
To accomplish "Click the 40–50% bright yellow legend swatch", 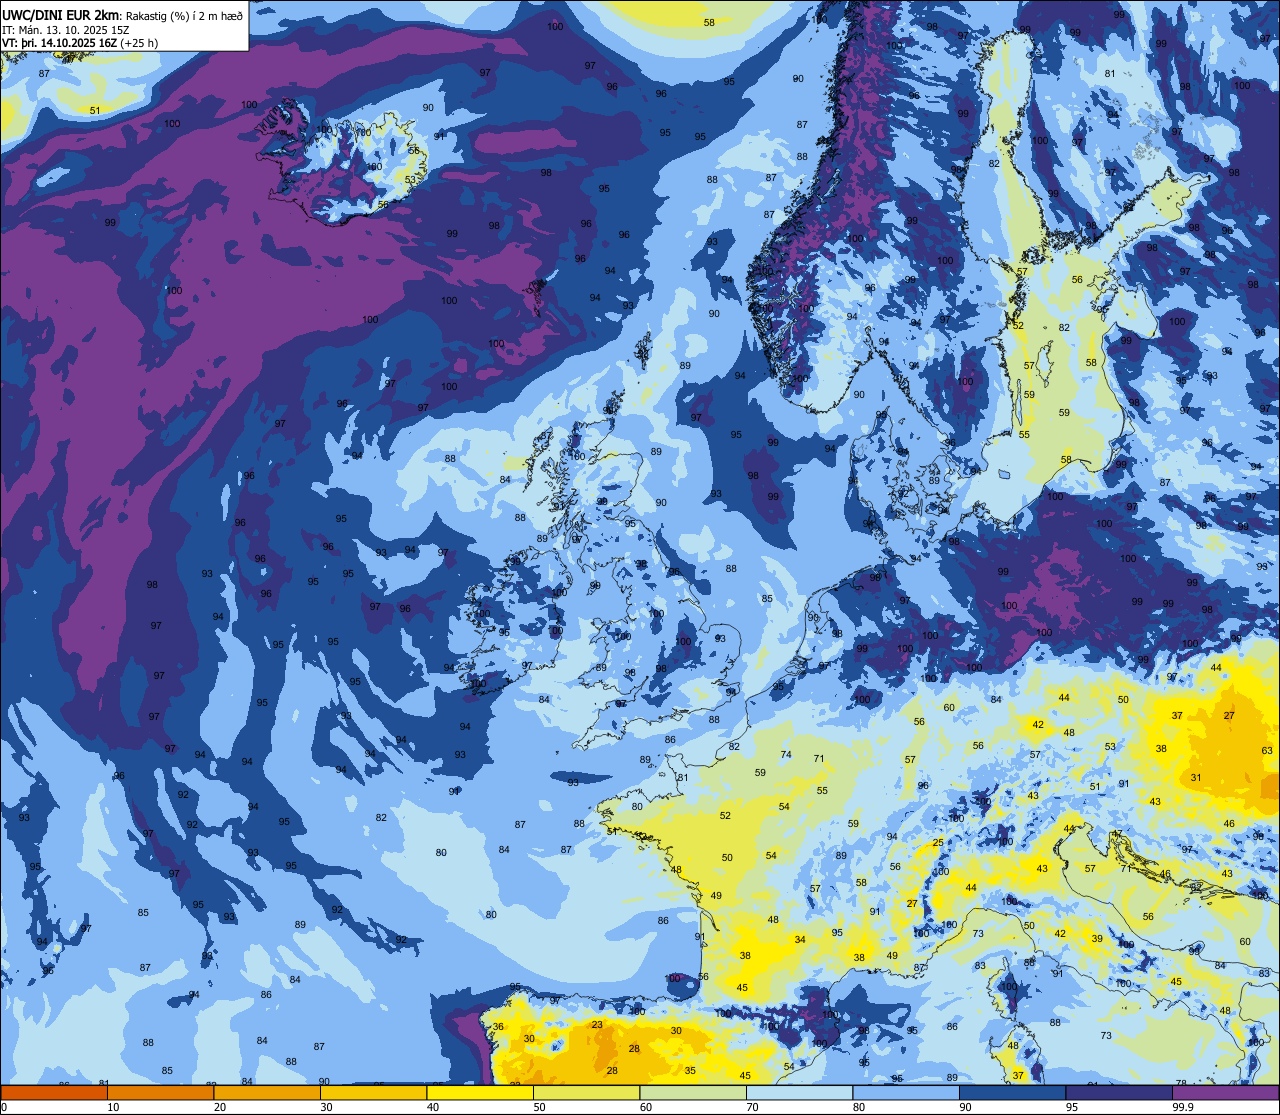I will pos(480,1093).
